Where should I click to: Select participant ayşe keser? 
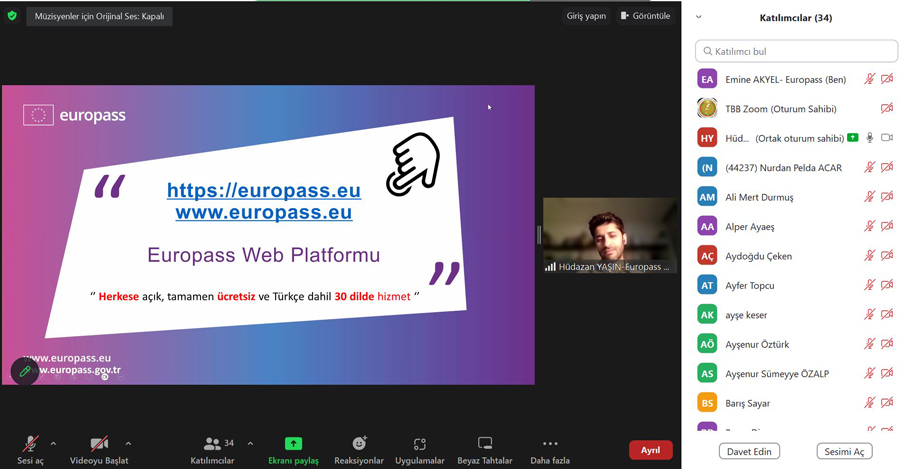pyautogui.click(x=796, y=315)
